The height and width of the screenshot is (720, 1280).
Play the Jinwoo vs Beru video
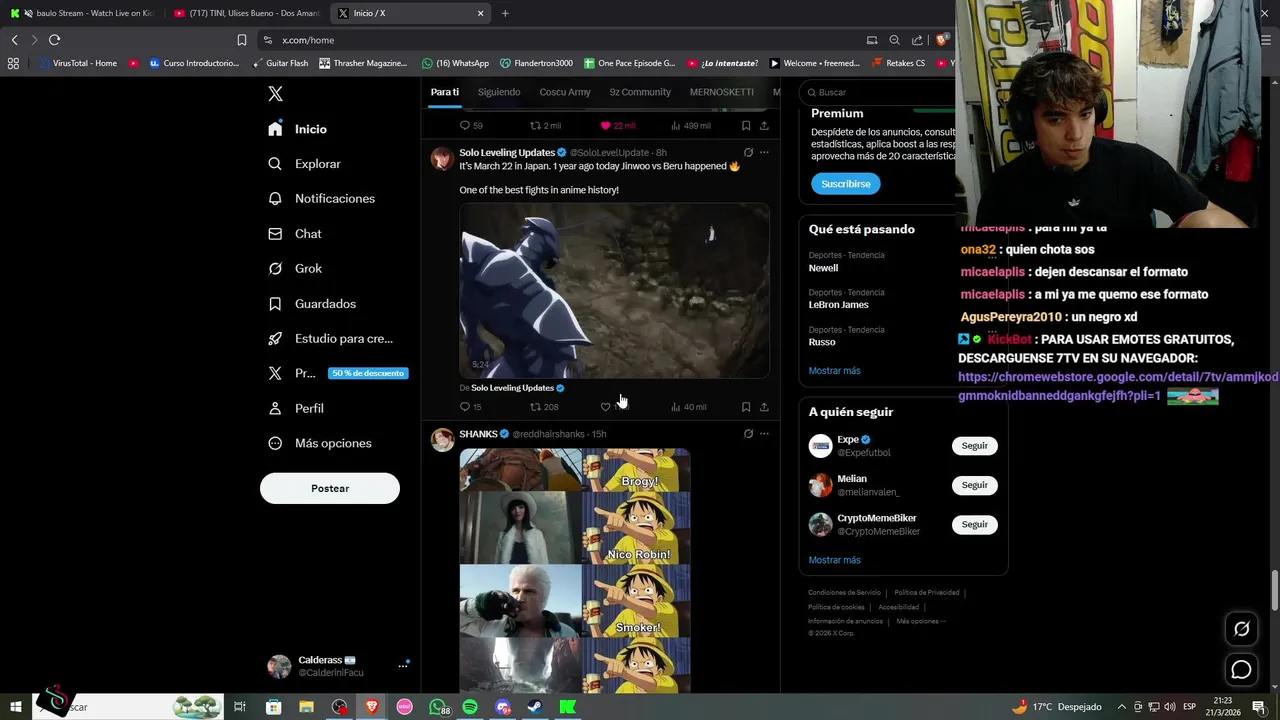[x=614, y=291]
